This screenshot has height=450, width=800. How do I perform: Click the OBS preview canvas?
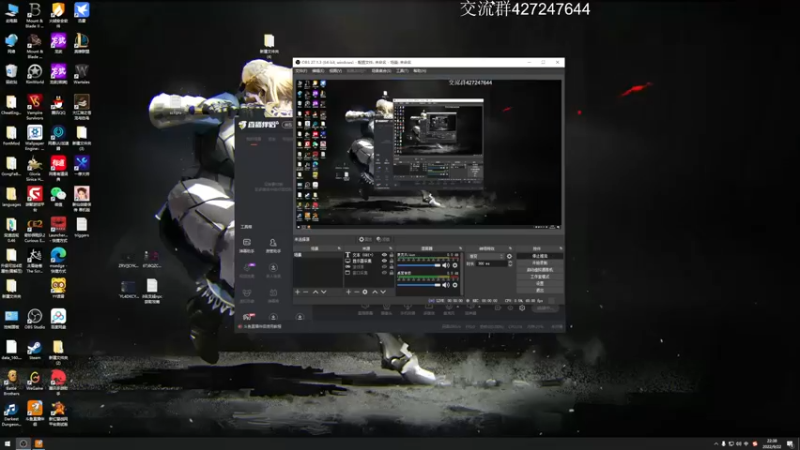(x=429, y=154)
